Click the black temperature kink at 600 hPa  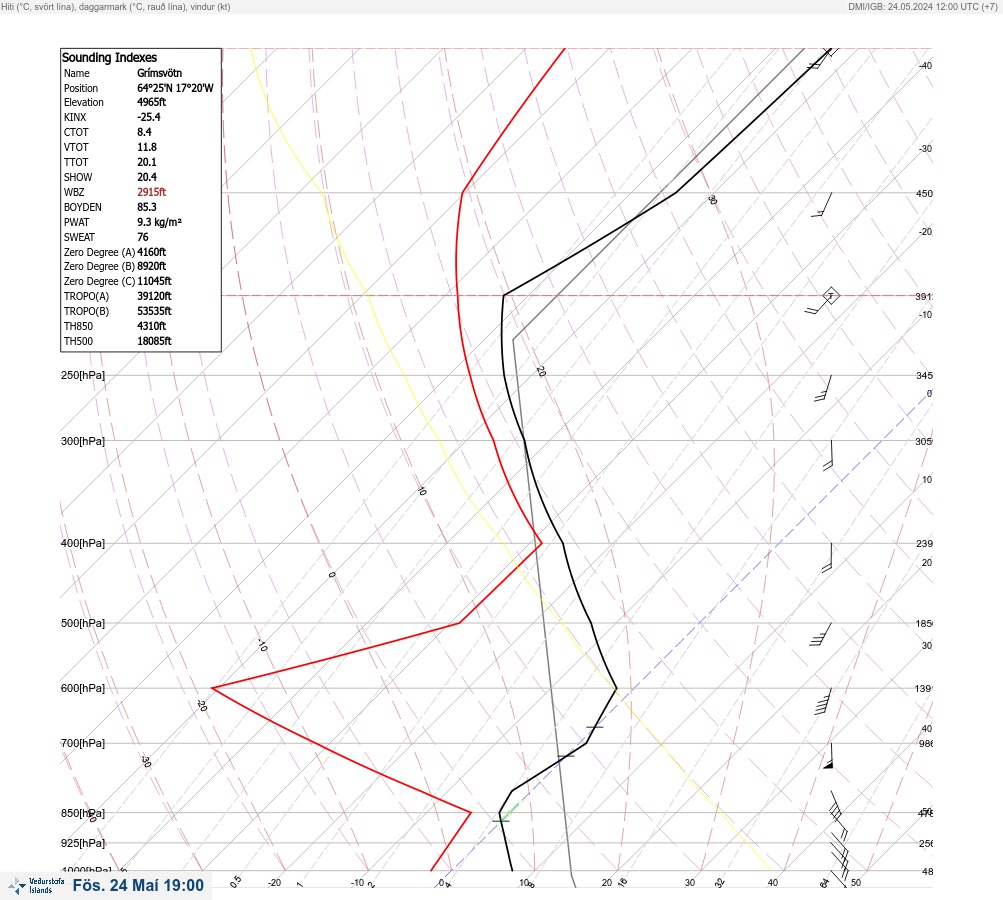tap(616, 689)
